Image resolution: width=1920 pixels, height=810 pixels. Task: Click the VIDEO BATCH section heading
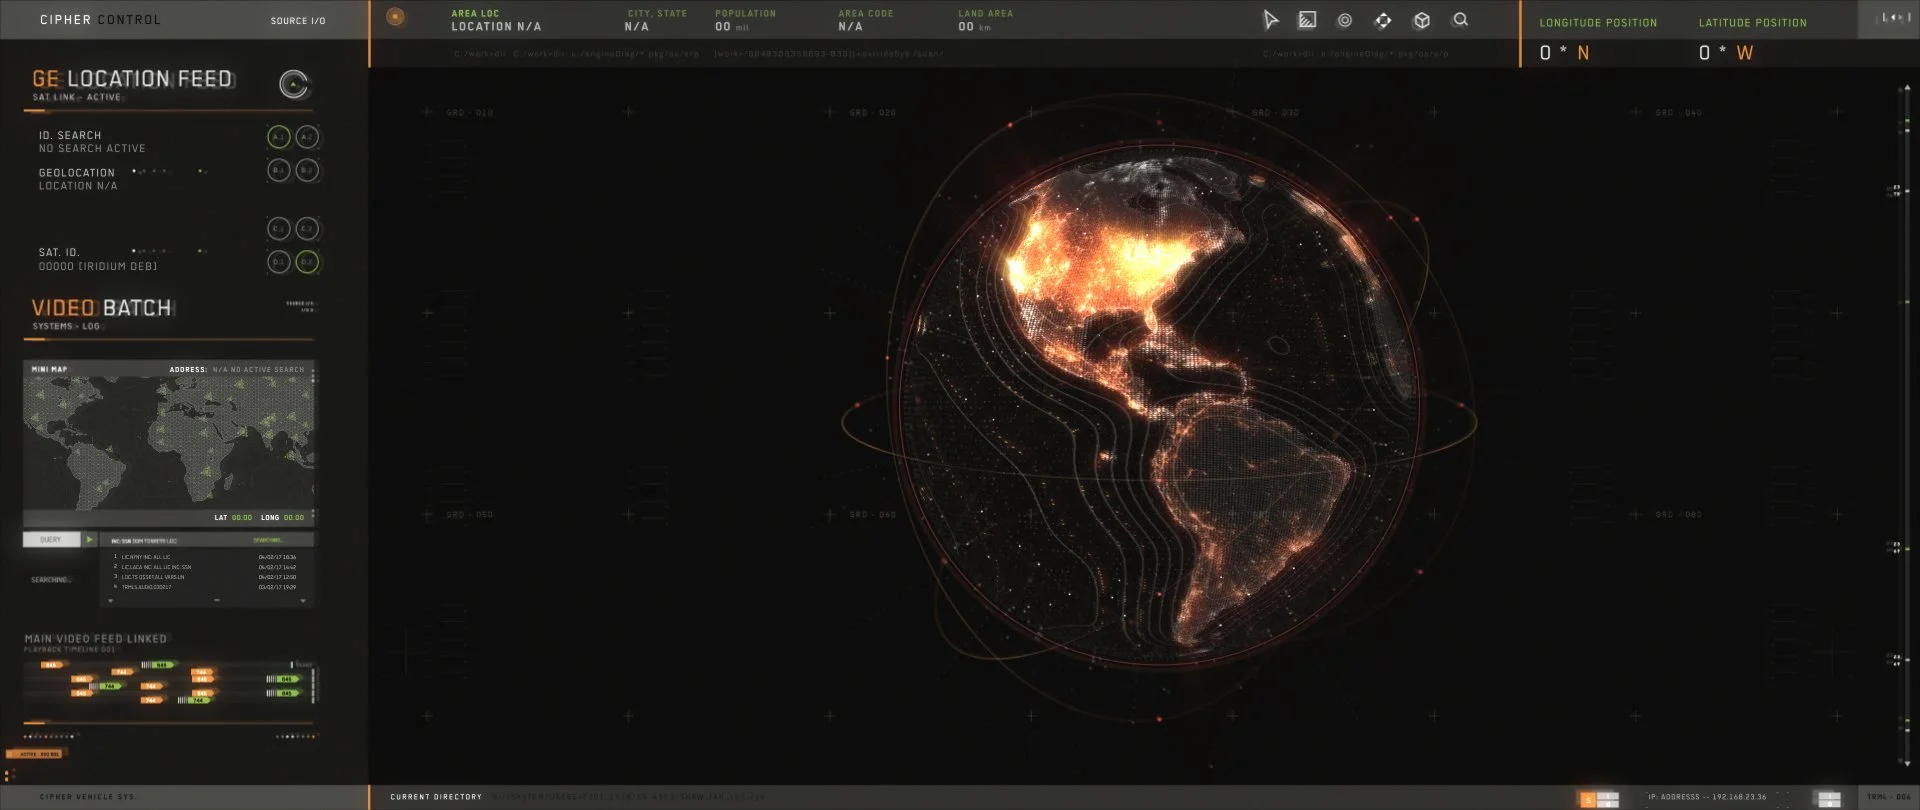102,308
